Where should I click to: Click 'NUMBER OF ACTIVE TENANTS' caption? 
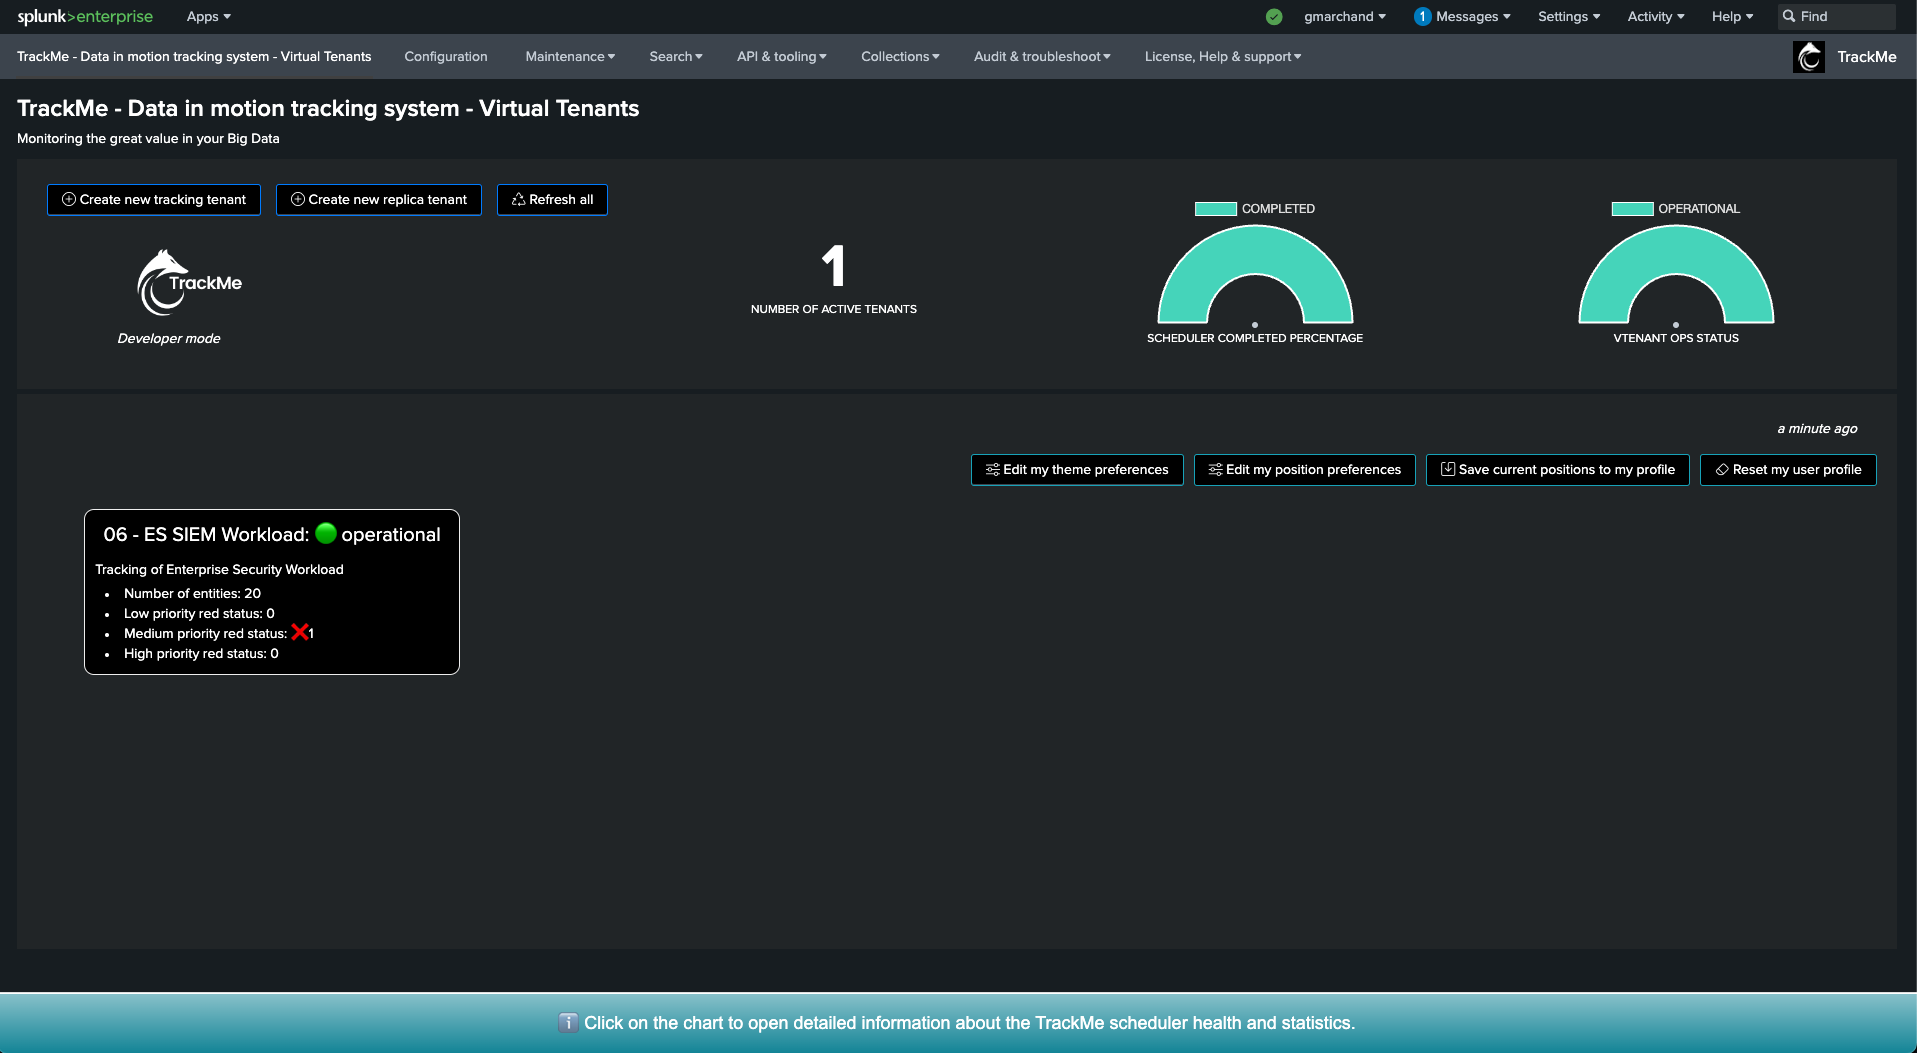[834, 309]
